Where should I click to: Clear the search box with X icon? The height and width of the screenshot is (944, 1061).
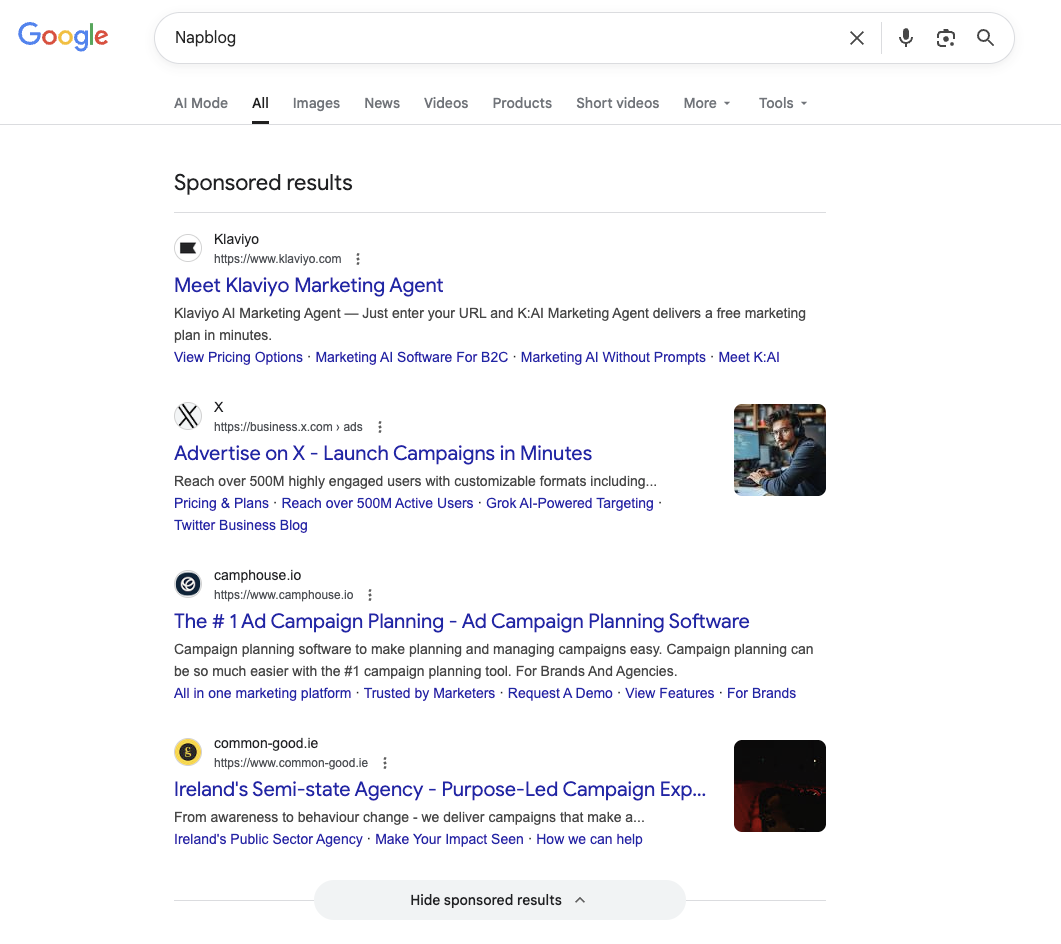tap(857, 38)
